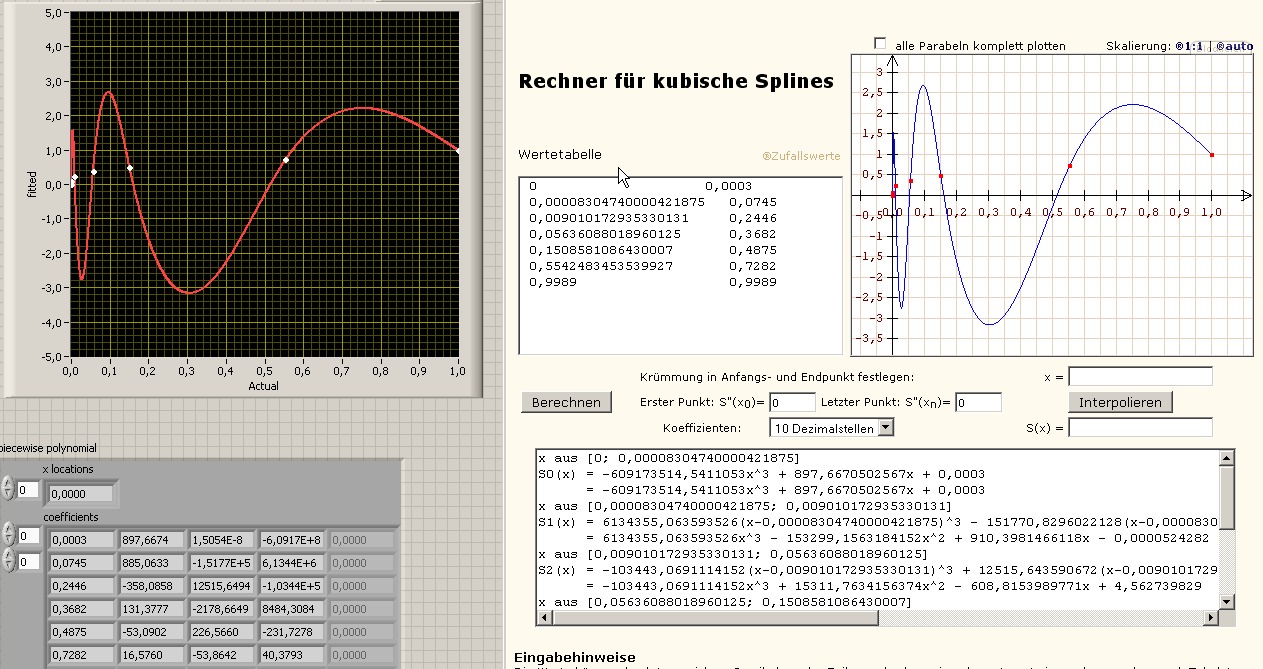Enable 'alle Parabeln komplett plotten' checkbox
The image size is (1263, 669).
point(880,44)
